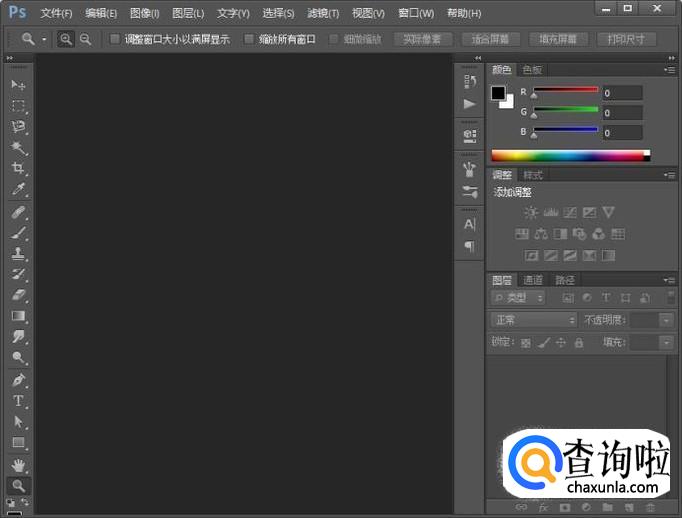Enable 缩放所有窗口 checkbox
The image size is (682, 518).
249,39
